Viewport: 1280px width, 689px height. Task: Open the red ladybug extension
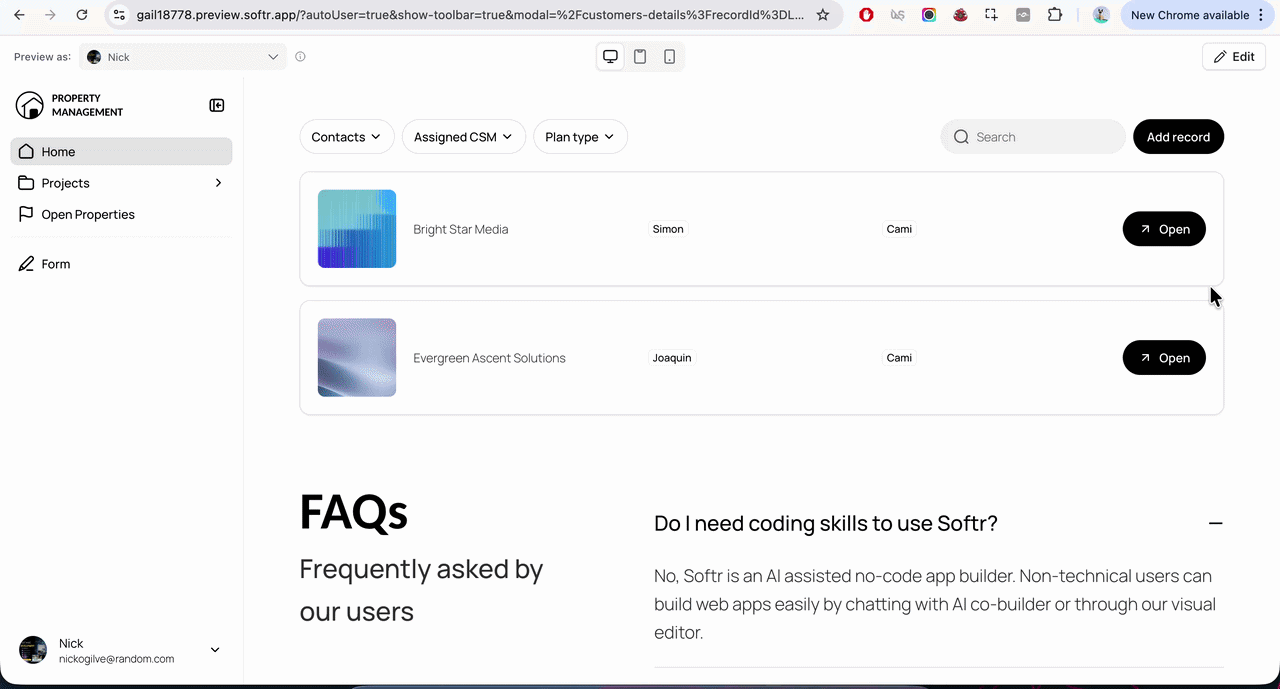click(x=960, y=15)
